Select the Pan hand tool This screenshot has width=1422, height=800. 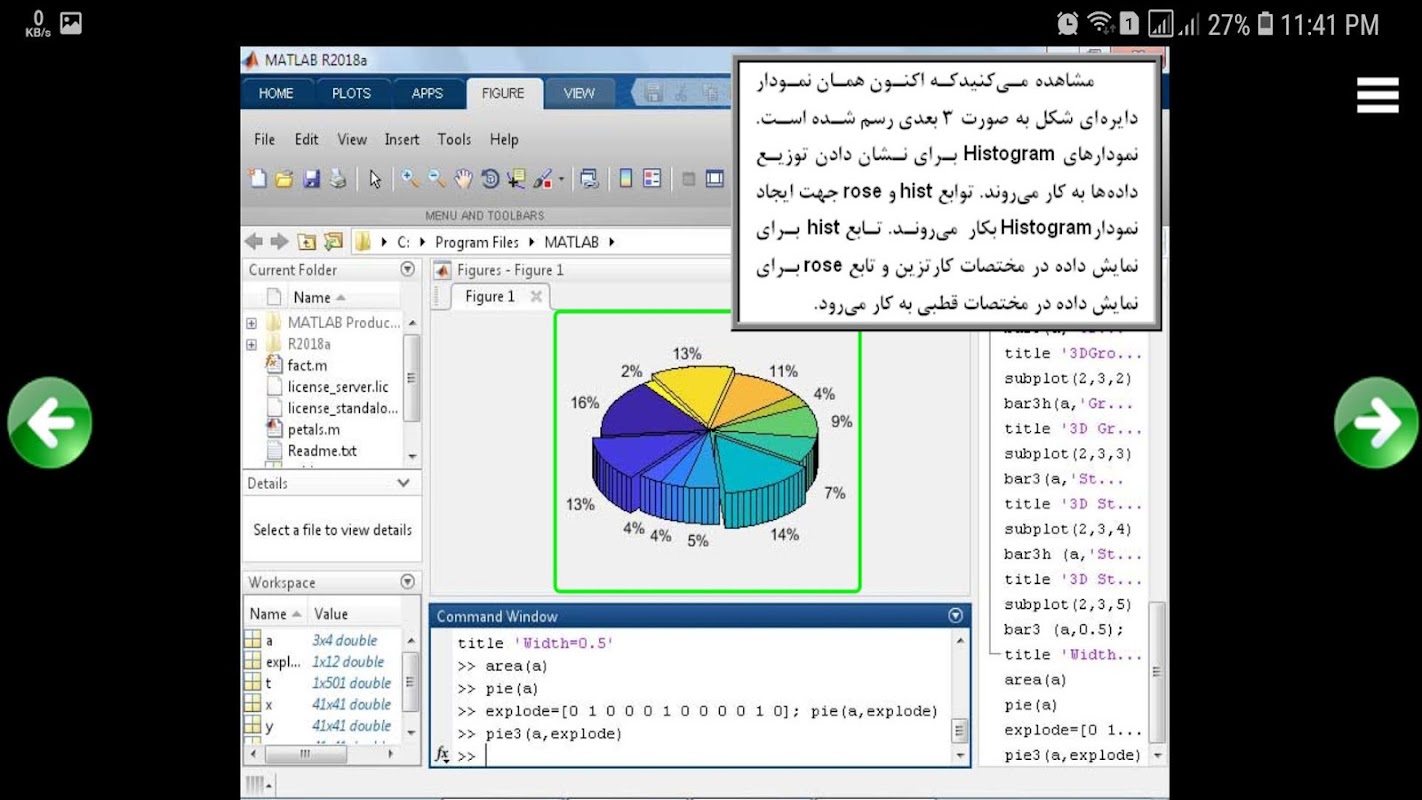click(x=463, y=179)
